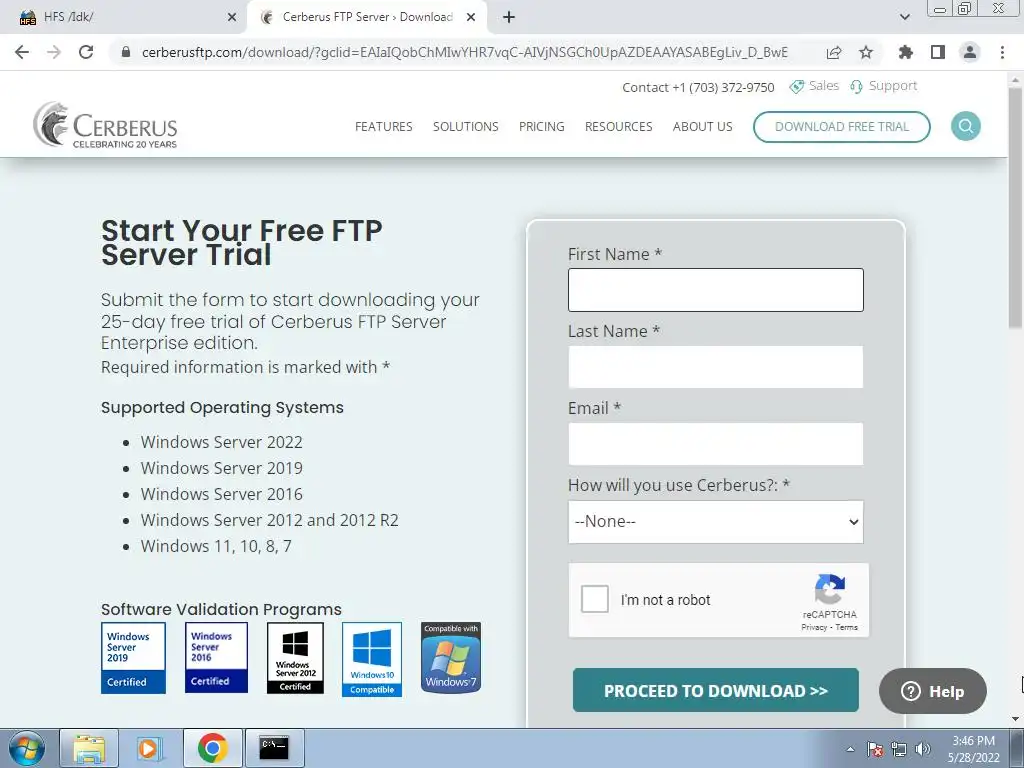The height and width of the screenshot is (768, 1024).
Task: Open the RESOURCES menu
Action: (x=618, y=127)
